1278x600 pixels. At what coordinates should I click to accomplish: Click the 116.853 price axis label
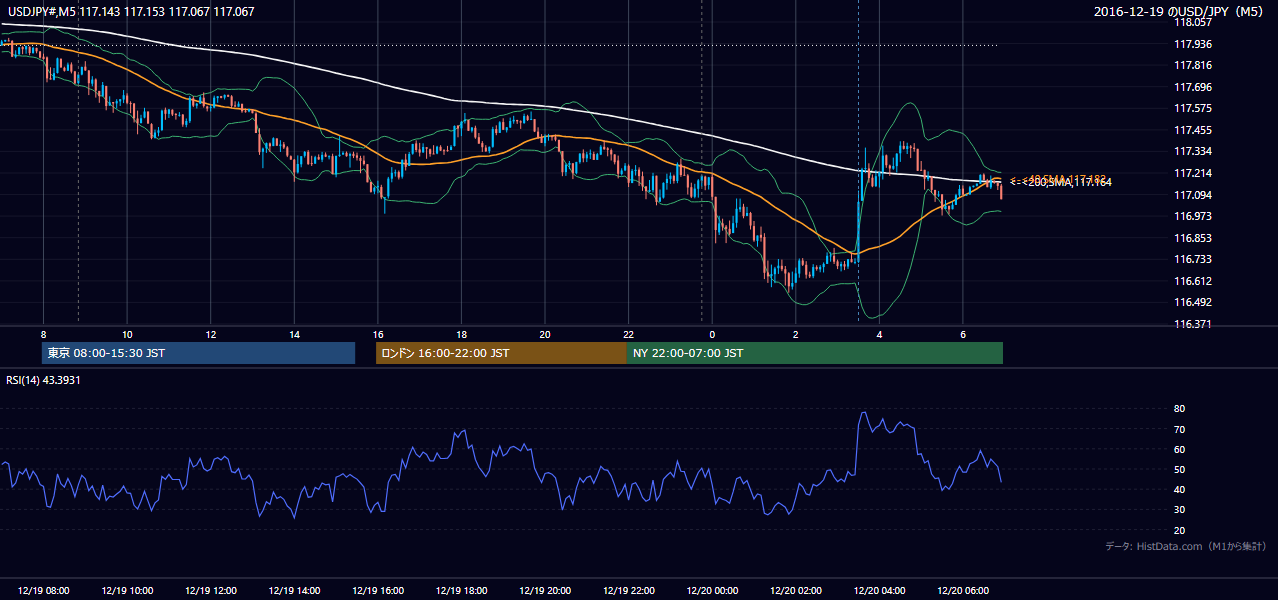(x=1193, y=238)
